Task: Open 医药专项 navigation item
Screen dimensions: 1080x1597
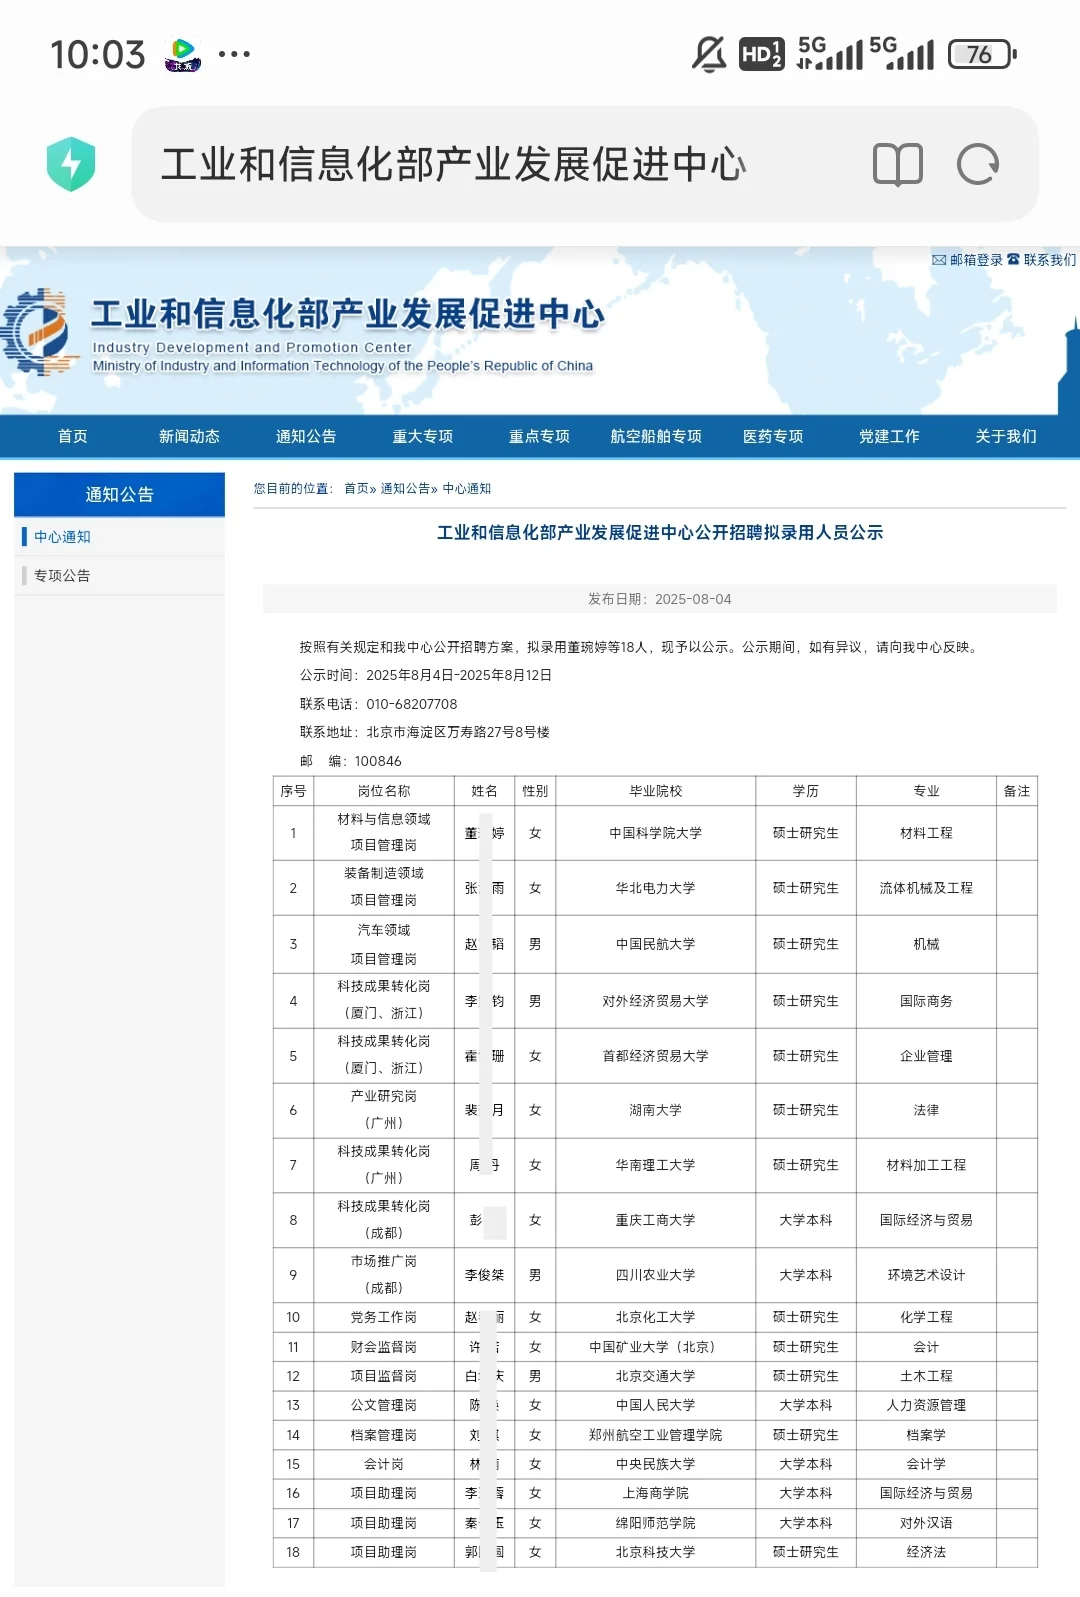Action: point(773,436)
